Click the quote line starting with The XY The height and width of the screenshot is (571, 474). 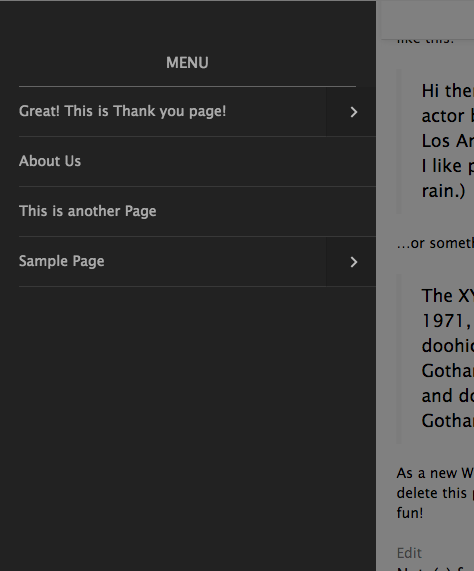tap(447, 295)
